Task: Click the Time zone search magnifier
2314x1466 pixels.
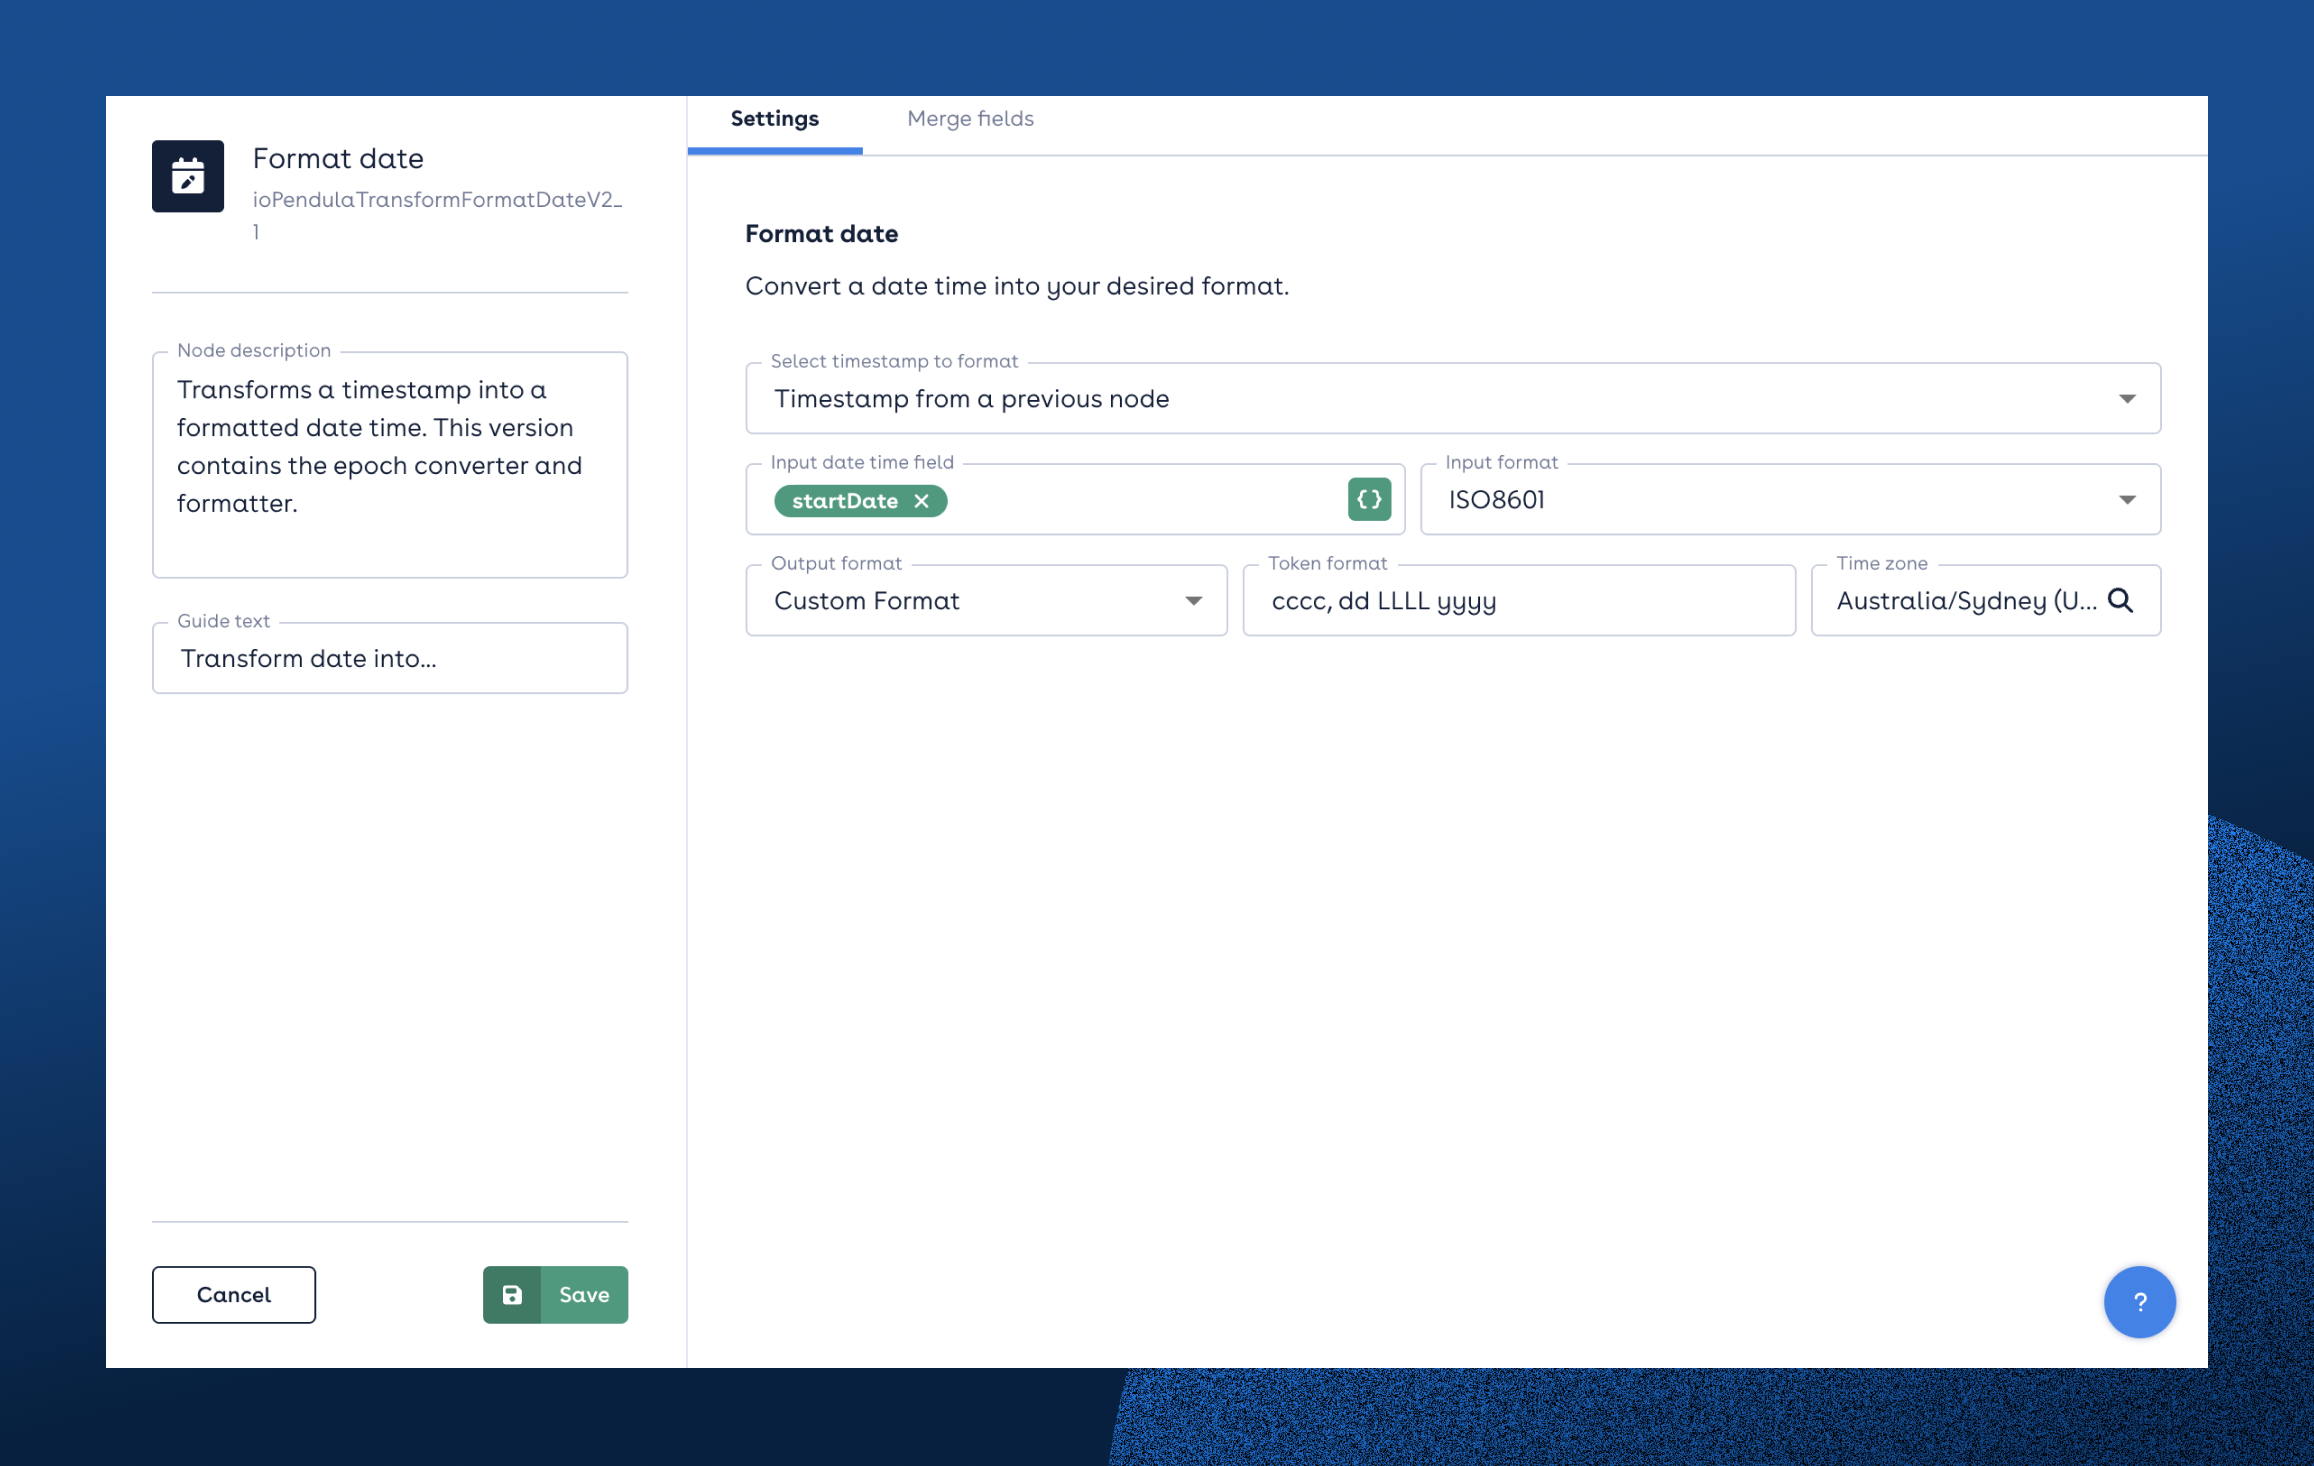Action: coord(2120,600)
